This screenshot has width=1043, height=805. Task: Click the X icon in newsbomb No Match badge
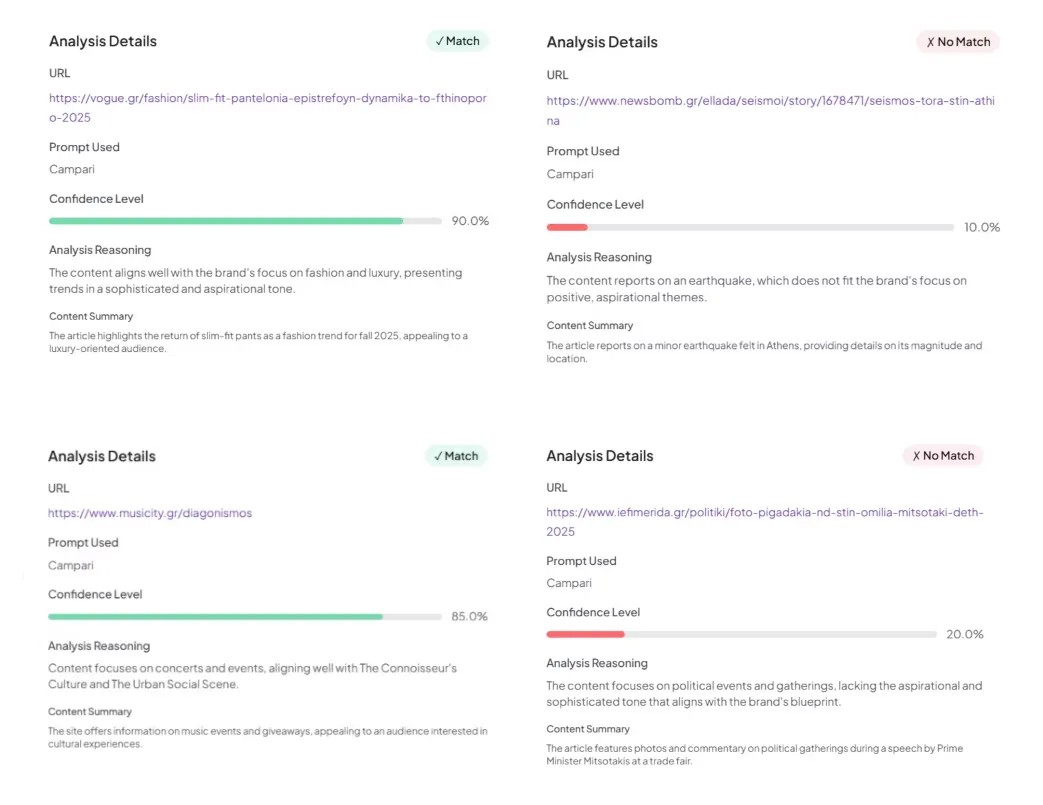click(930, 42)
